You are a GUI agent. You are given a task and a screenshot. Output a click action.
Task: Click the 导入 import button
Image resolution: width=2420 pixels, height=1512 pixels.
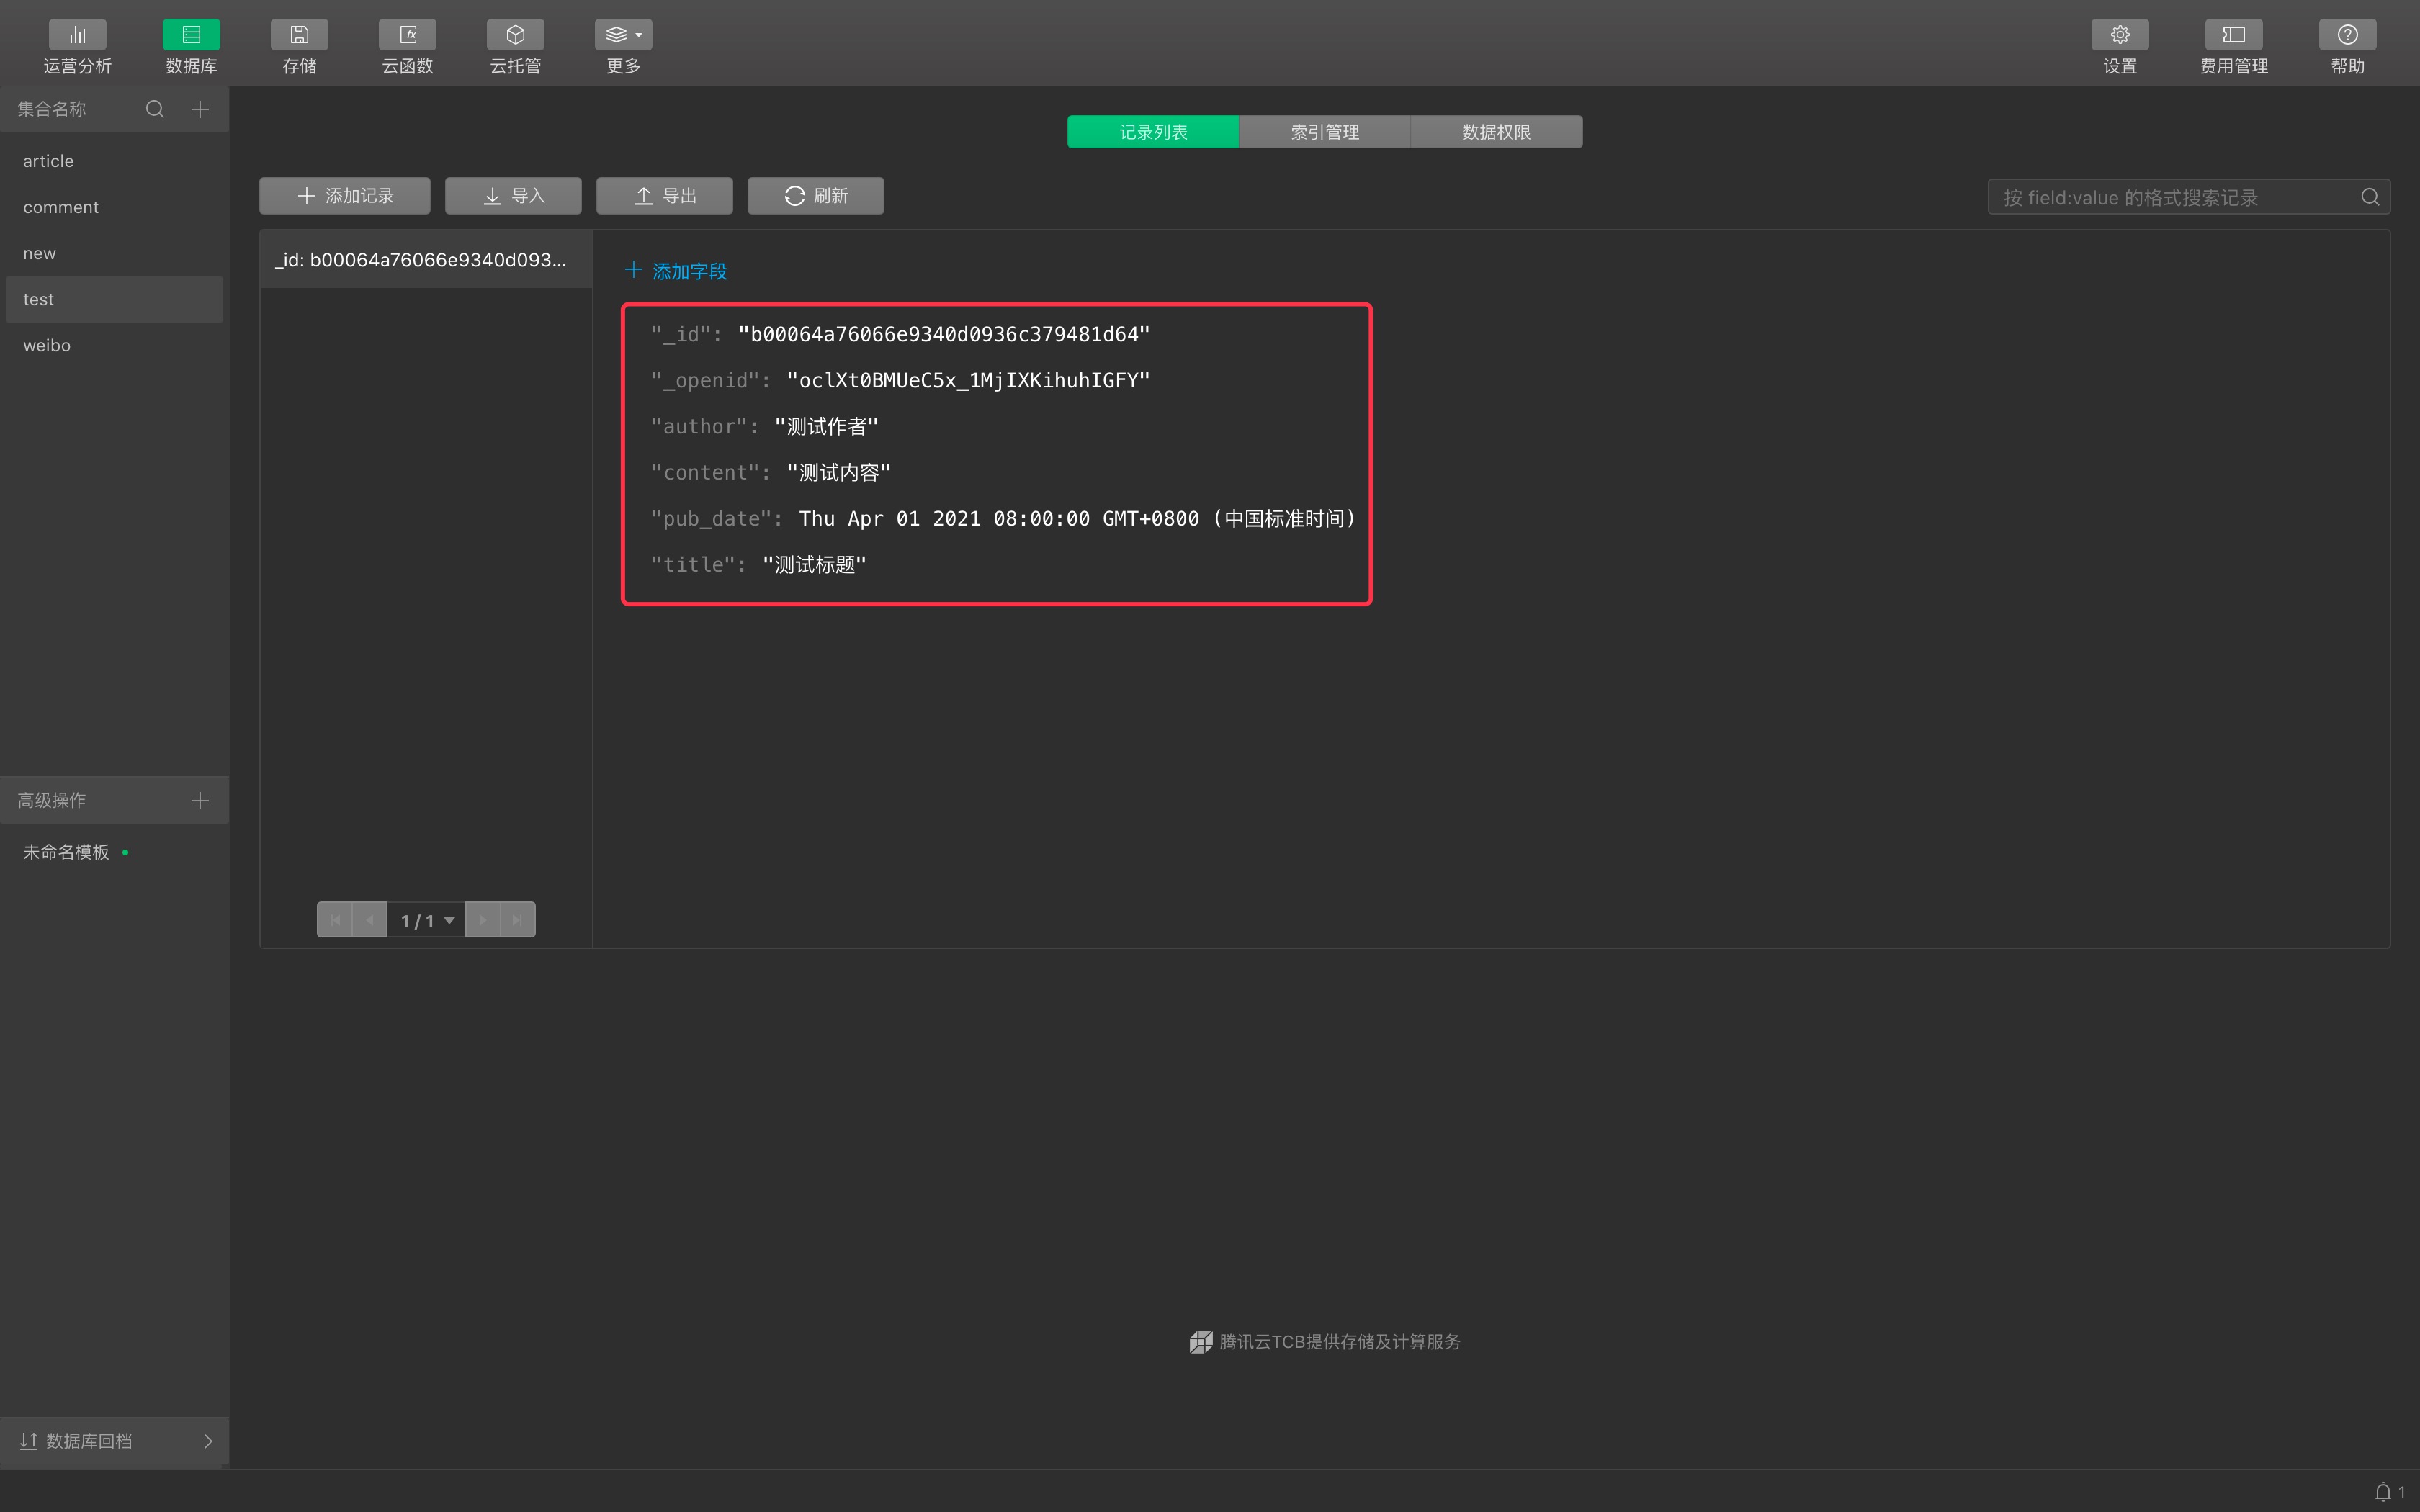click(x=513, y=196)
